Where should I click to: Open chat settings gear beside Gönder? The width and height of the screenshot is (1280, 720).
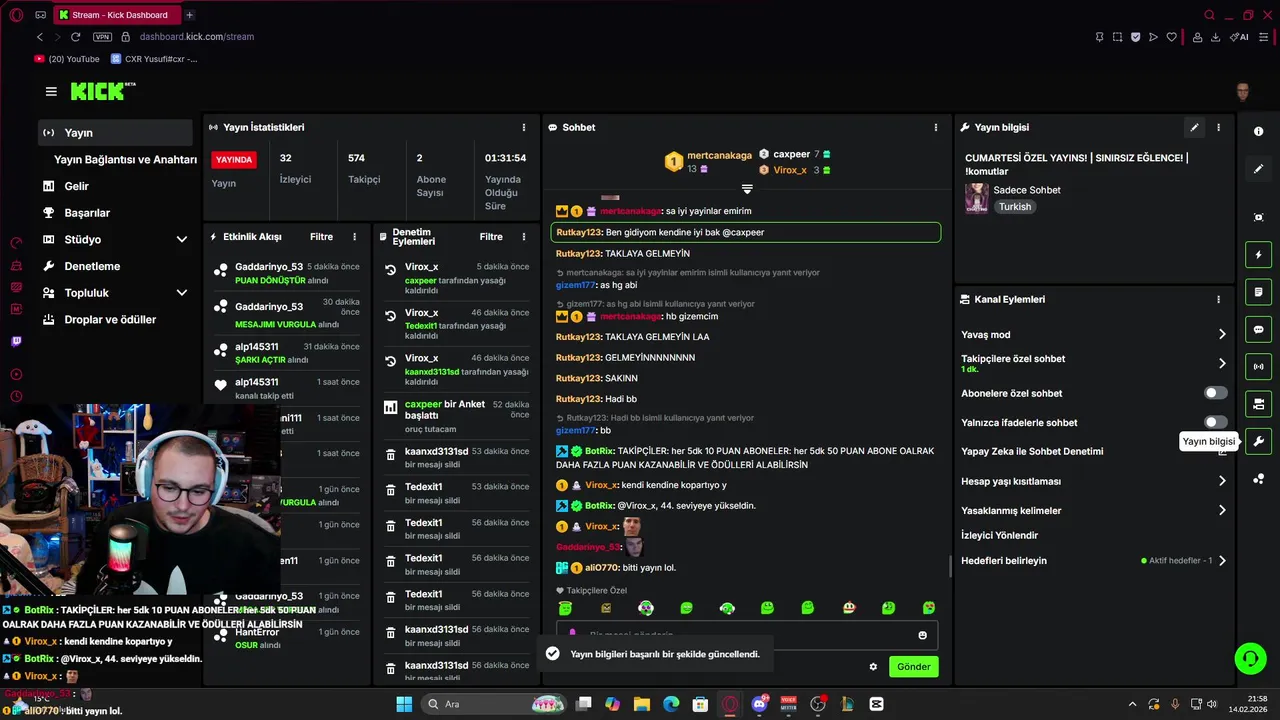tap(873, 667)
